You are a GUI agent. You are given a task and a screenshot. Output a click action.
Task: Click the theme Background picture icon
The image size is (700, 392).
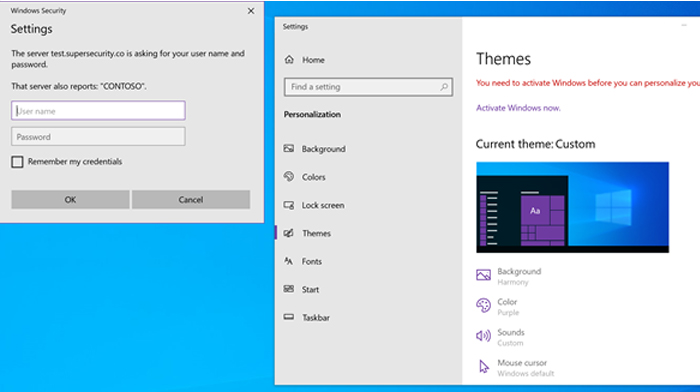pos(483,275)
